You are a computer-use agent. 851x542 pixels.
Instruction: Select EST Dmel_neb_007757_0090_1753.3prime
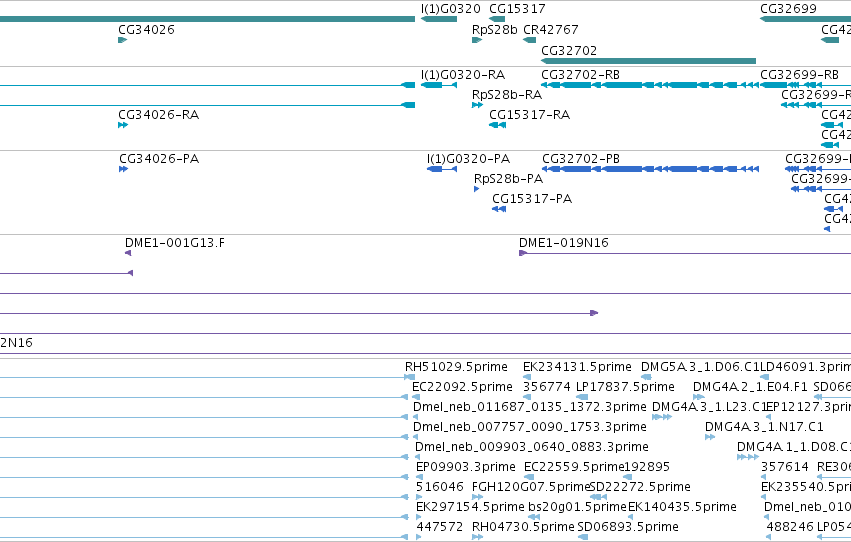[x=530, y=427]
